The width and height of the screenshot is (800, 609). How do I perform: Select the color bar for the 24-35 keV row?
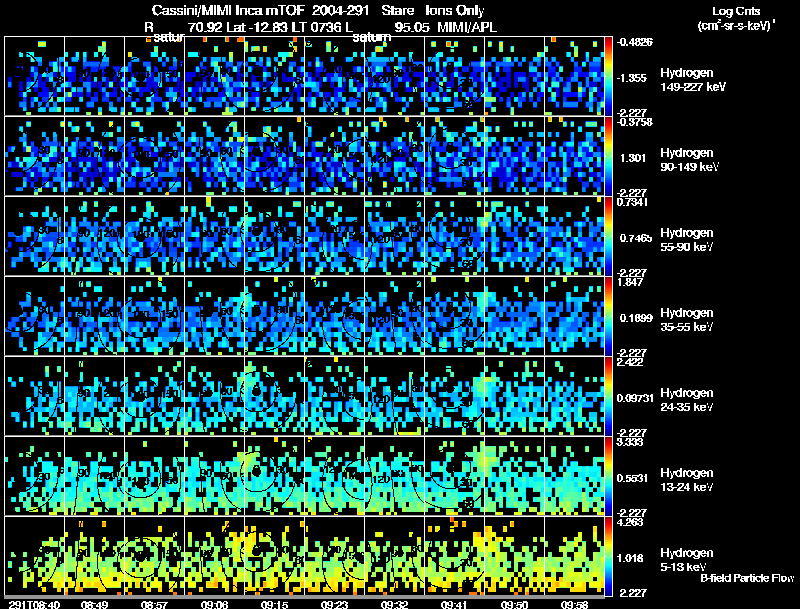click(x=608, y=396)
